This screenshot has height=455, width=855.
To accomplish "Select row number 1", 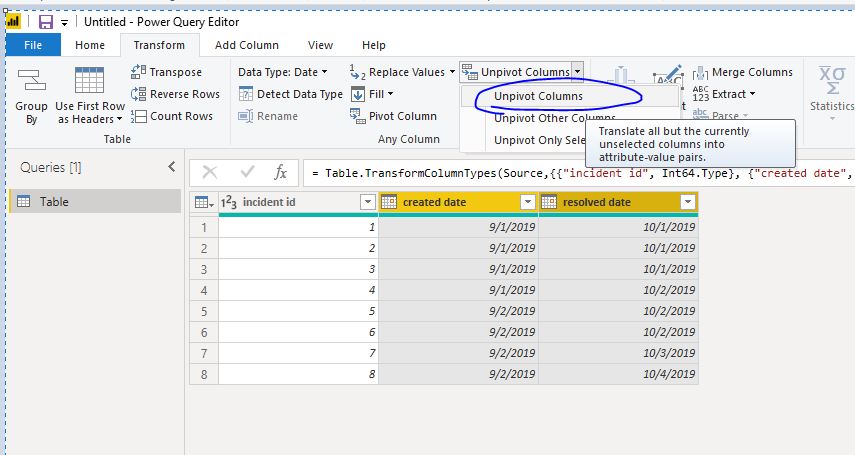I will (204, 227).
